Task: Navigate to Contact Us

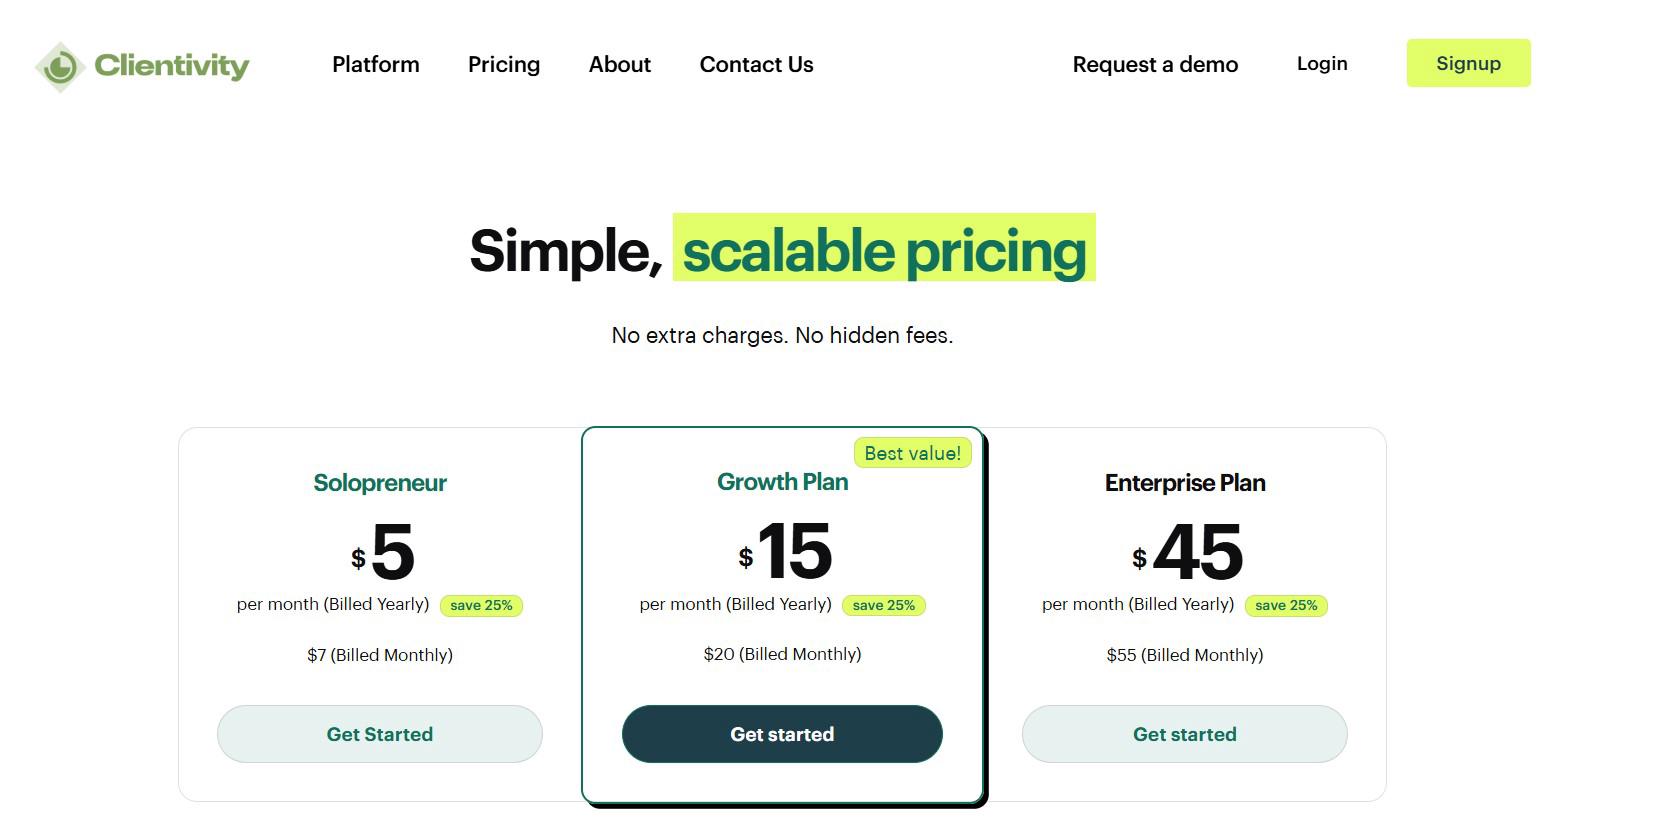Action: point(756,65)
